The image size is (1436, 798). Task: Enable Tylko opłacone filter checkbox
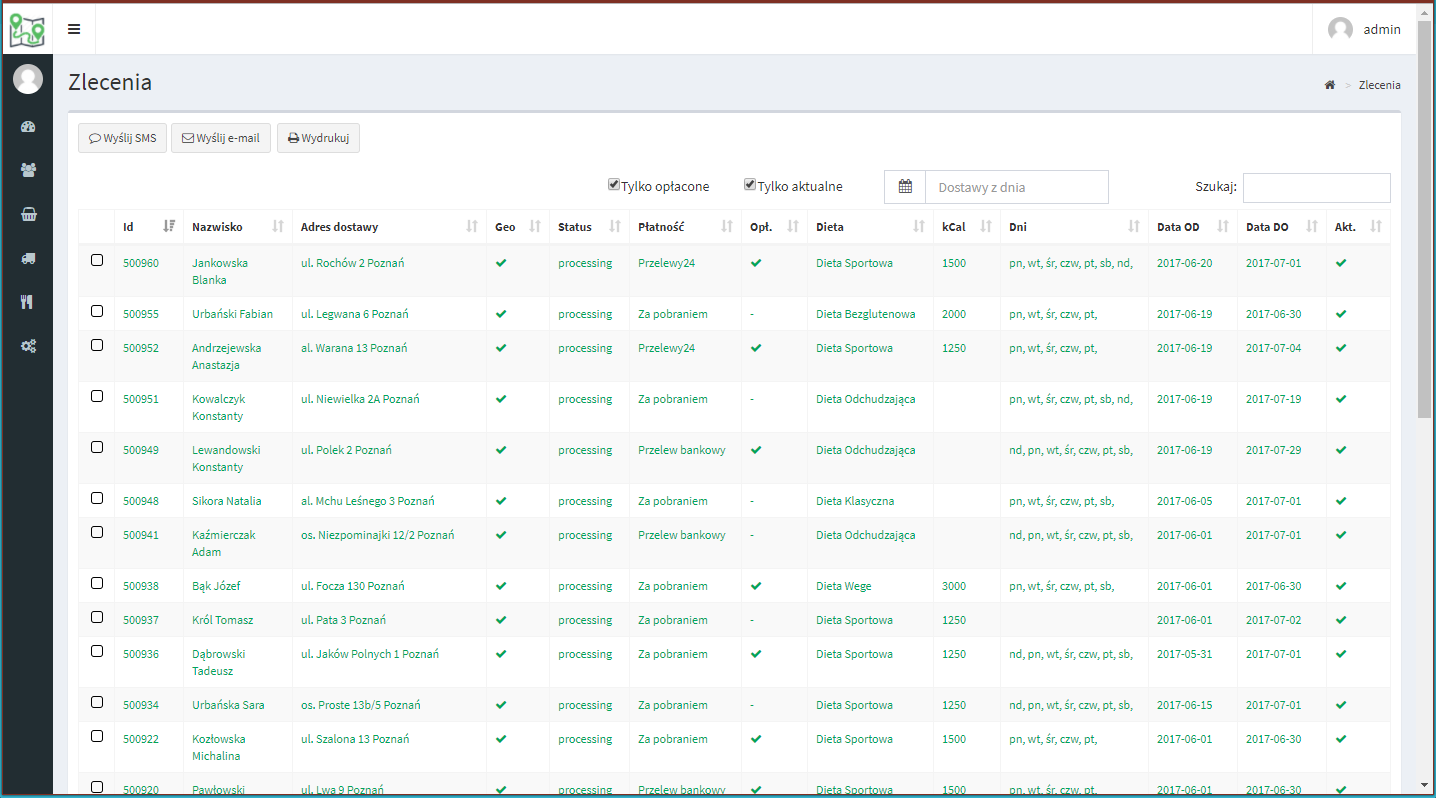614,185
